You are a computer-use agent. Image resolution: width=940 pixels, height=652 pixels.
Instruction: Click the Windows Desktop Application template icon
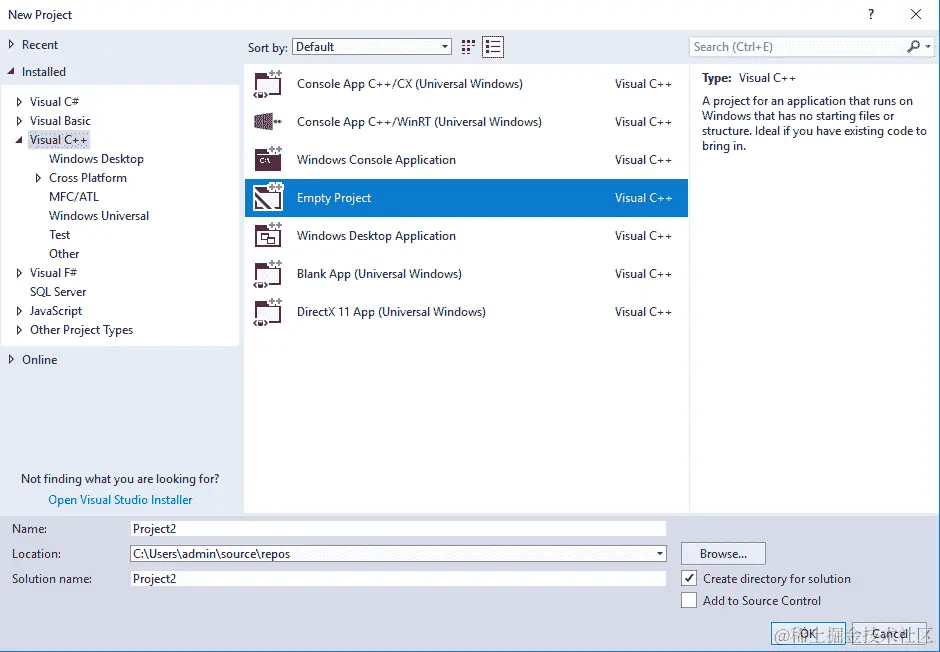pyautogui.click(x=268, y=236)
